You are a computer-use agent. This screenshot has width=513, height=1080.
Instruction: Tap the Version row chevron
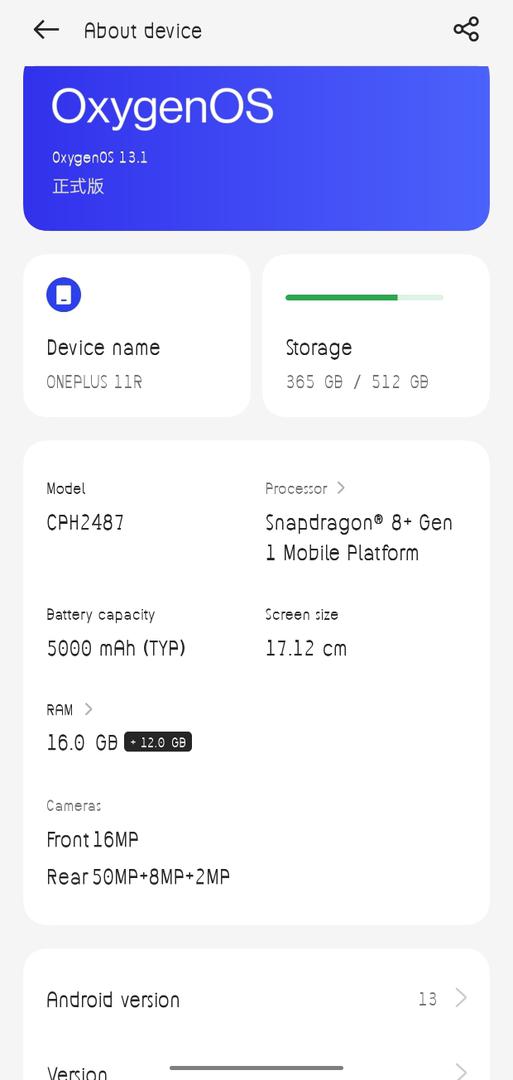pyautogui.click(x=461, y=1071)
